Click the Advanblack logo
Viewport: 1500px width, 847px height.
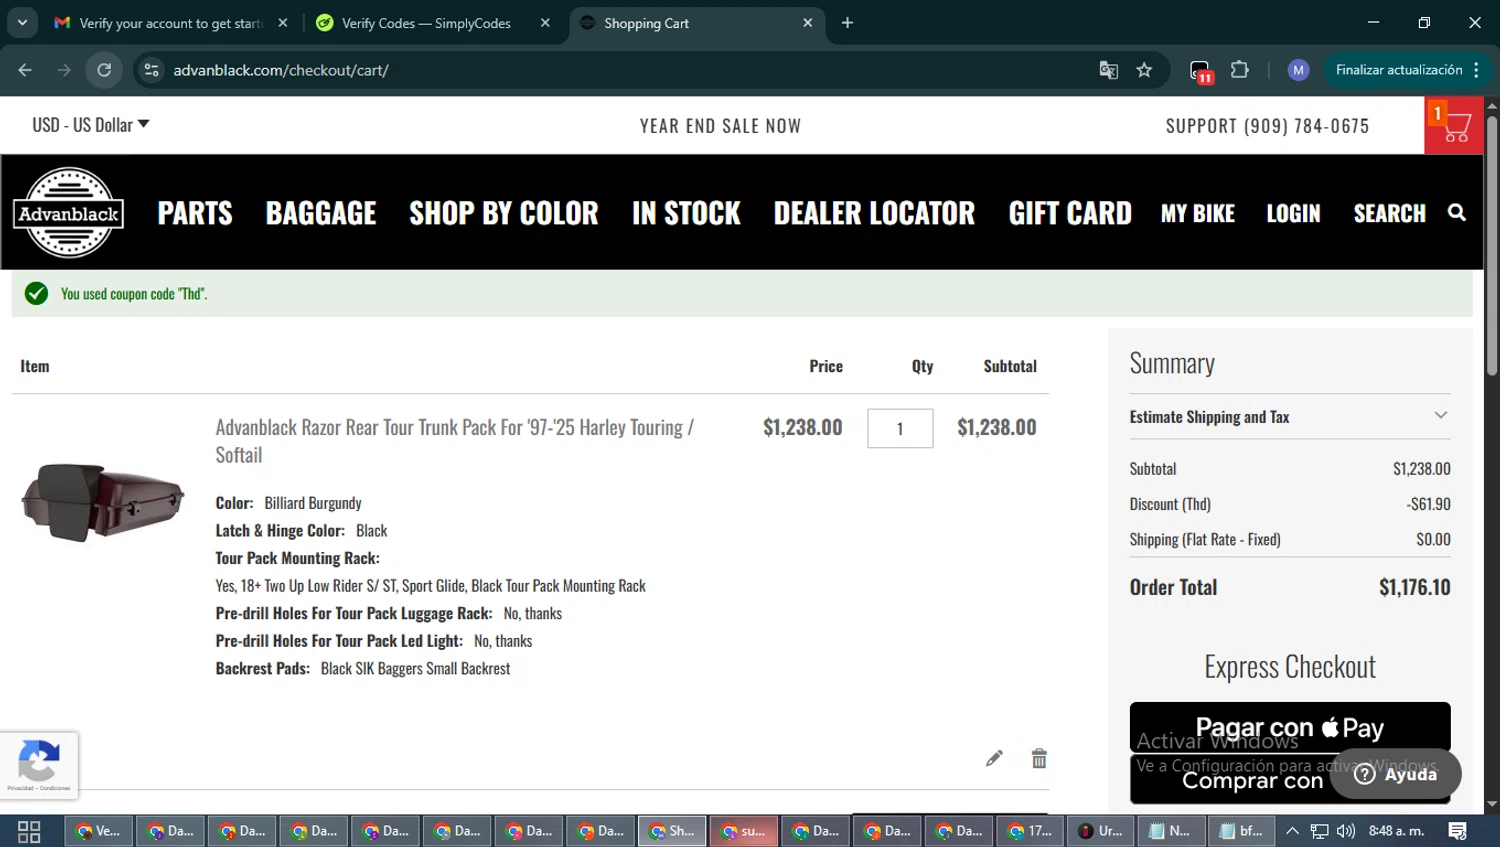click(x=69, y=212)
